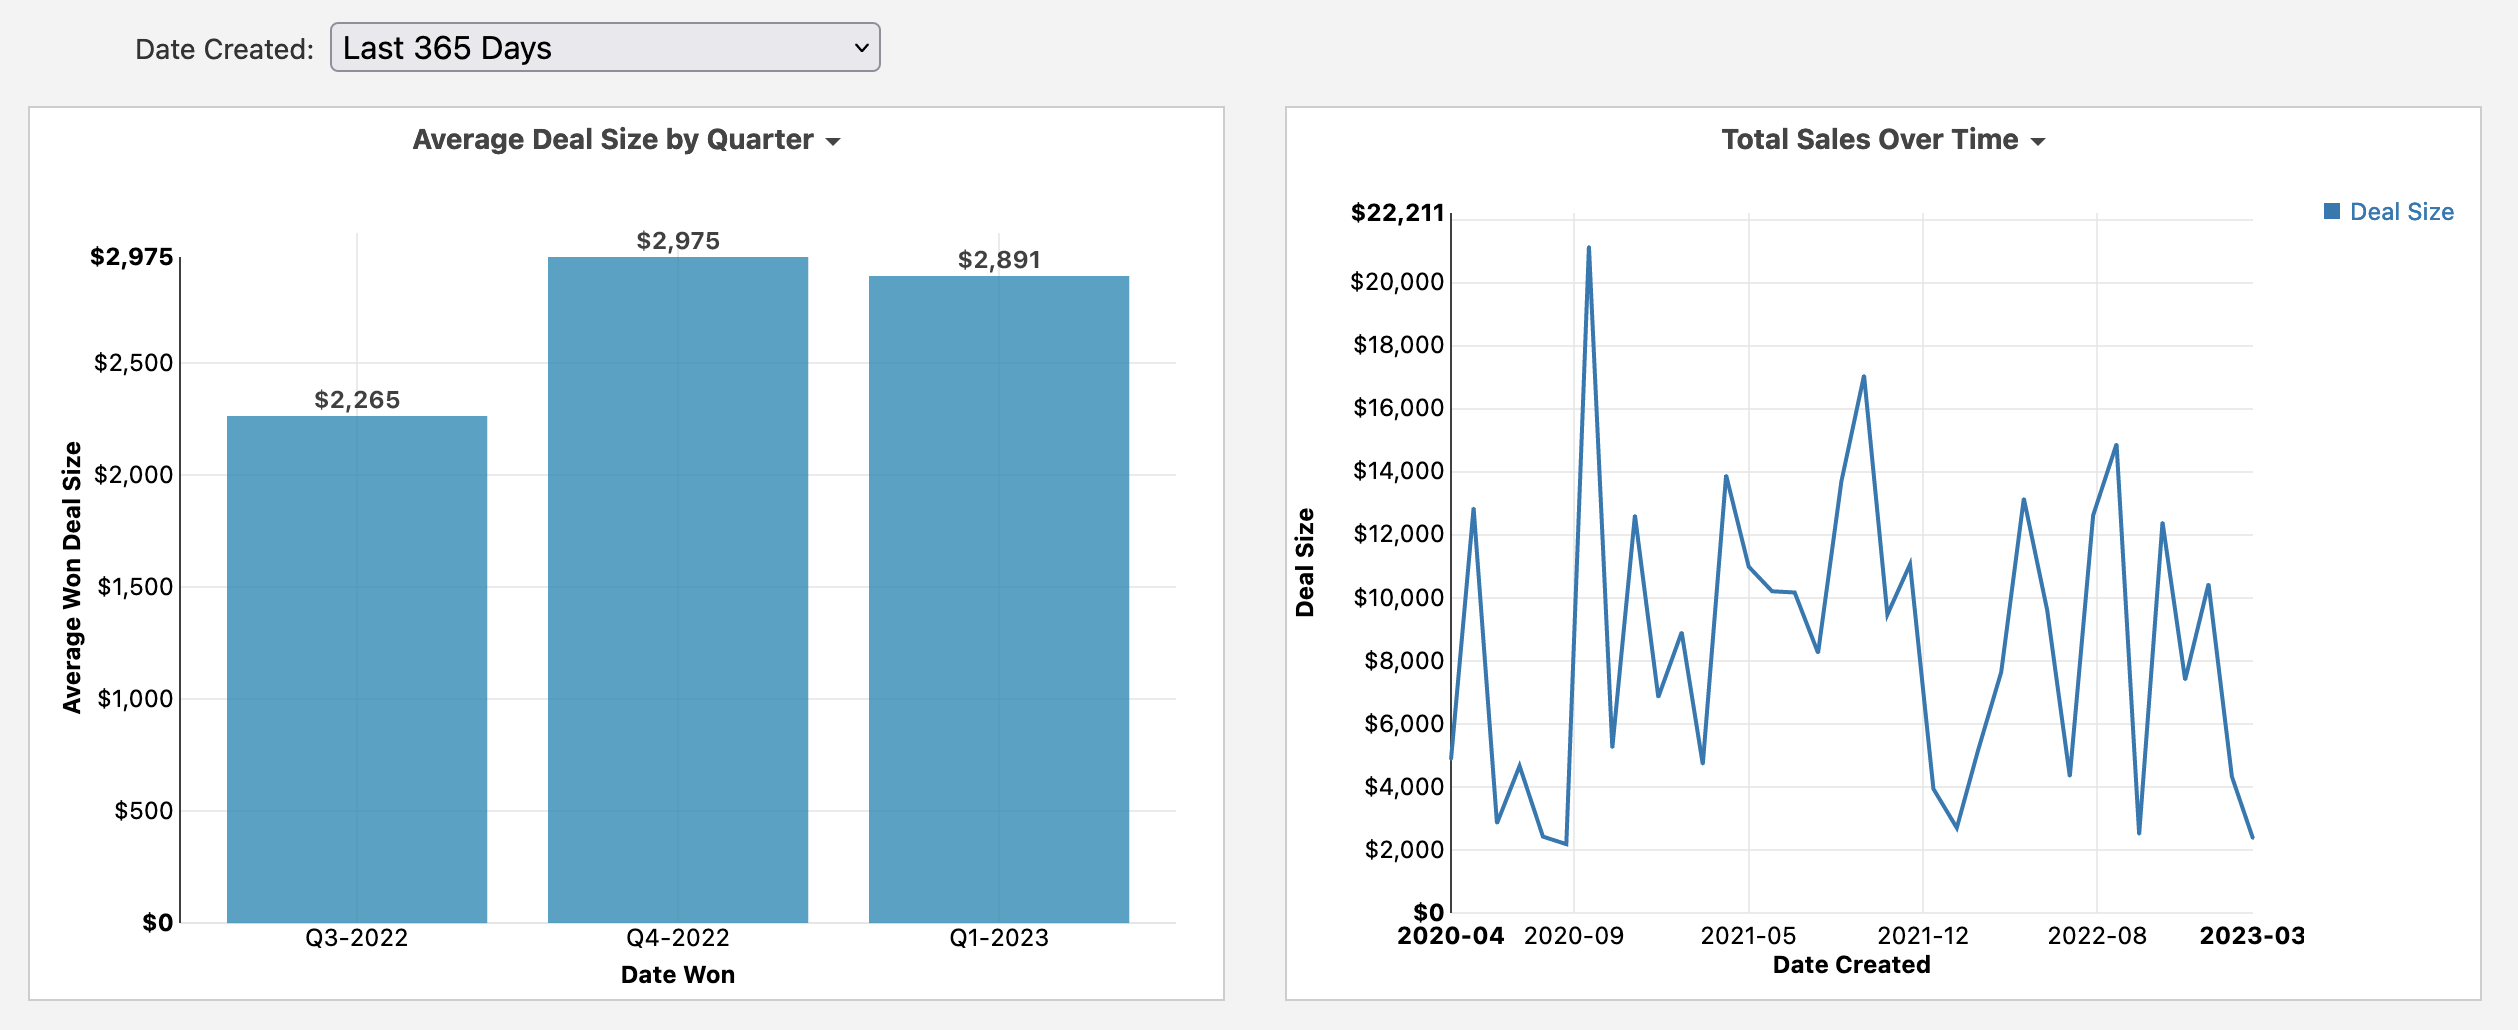Click the peak near 2020-09 on the line
Viewport: 2518px width, 1030px height.
click(x=1590, y=245)
